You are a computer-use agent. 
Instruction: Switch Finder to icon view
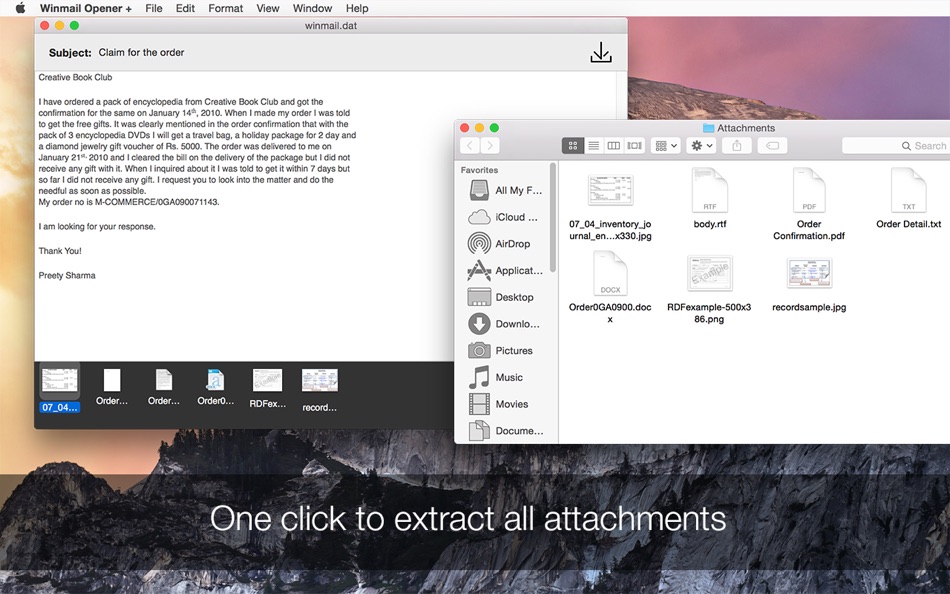point(573,145)
